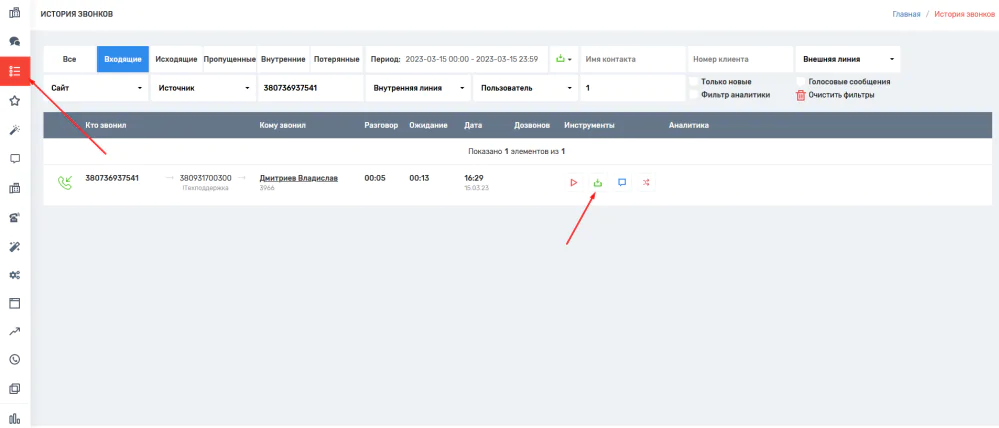Click the 'Имя контакта' input field
This screenshot has width=999, height=428.
pos(632,59)
